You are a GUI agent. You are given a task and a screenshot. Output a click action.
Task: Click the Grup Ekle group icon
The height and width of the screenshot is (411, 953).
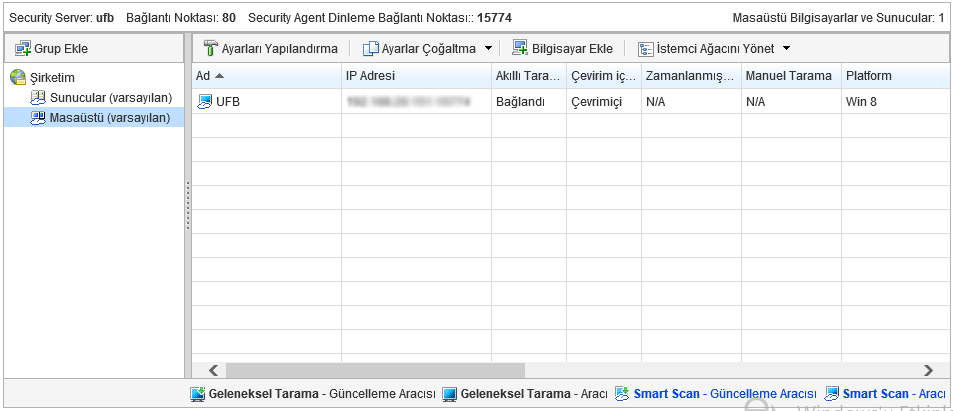(22, 49)
